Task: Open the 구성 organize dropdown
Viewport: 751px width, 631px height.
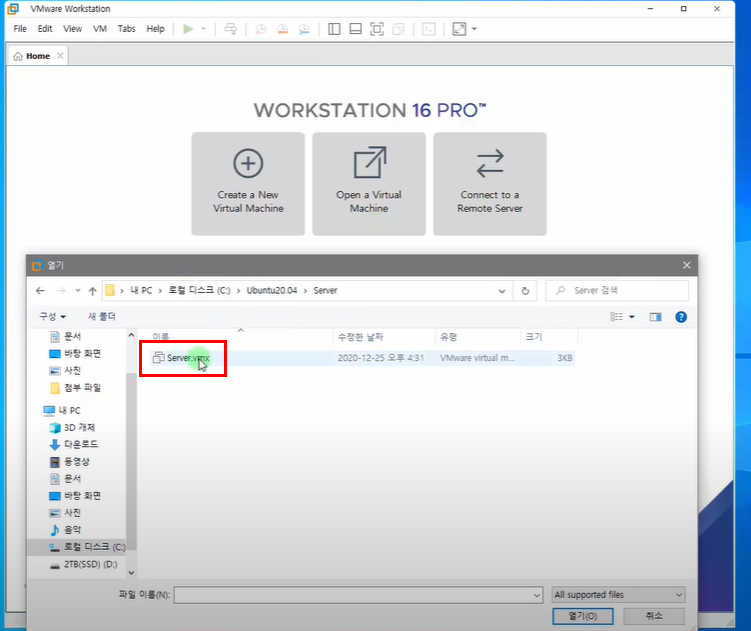Action: coord(52,317)
